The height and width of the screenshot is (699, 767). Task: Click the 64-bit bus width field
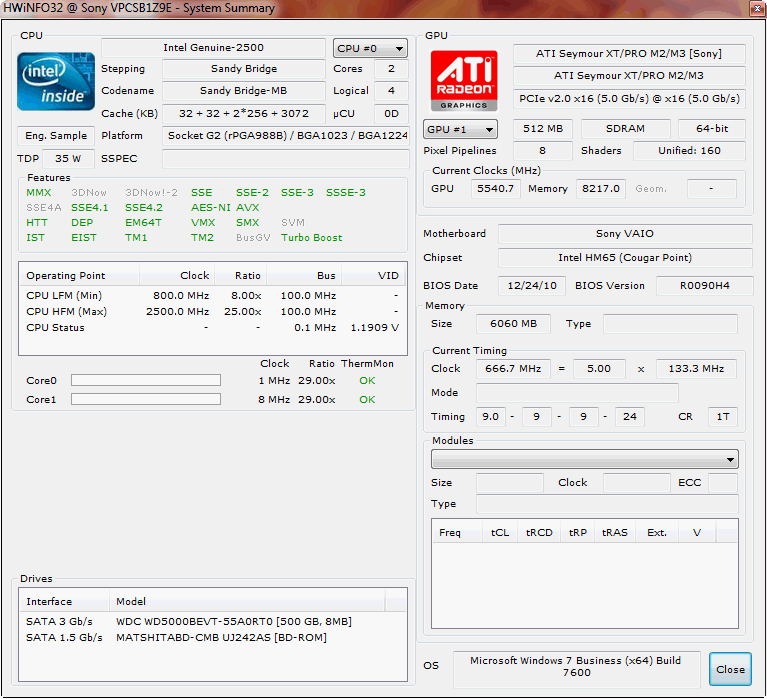coord(712,129)
